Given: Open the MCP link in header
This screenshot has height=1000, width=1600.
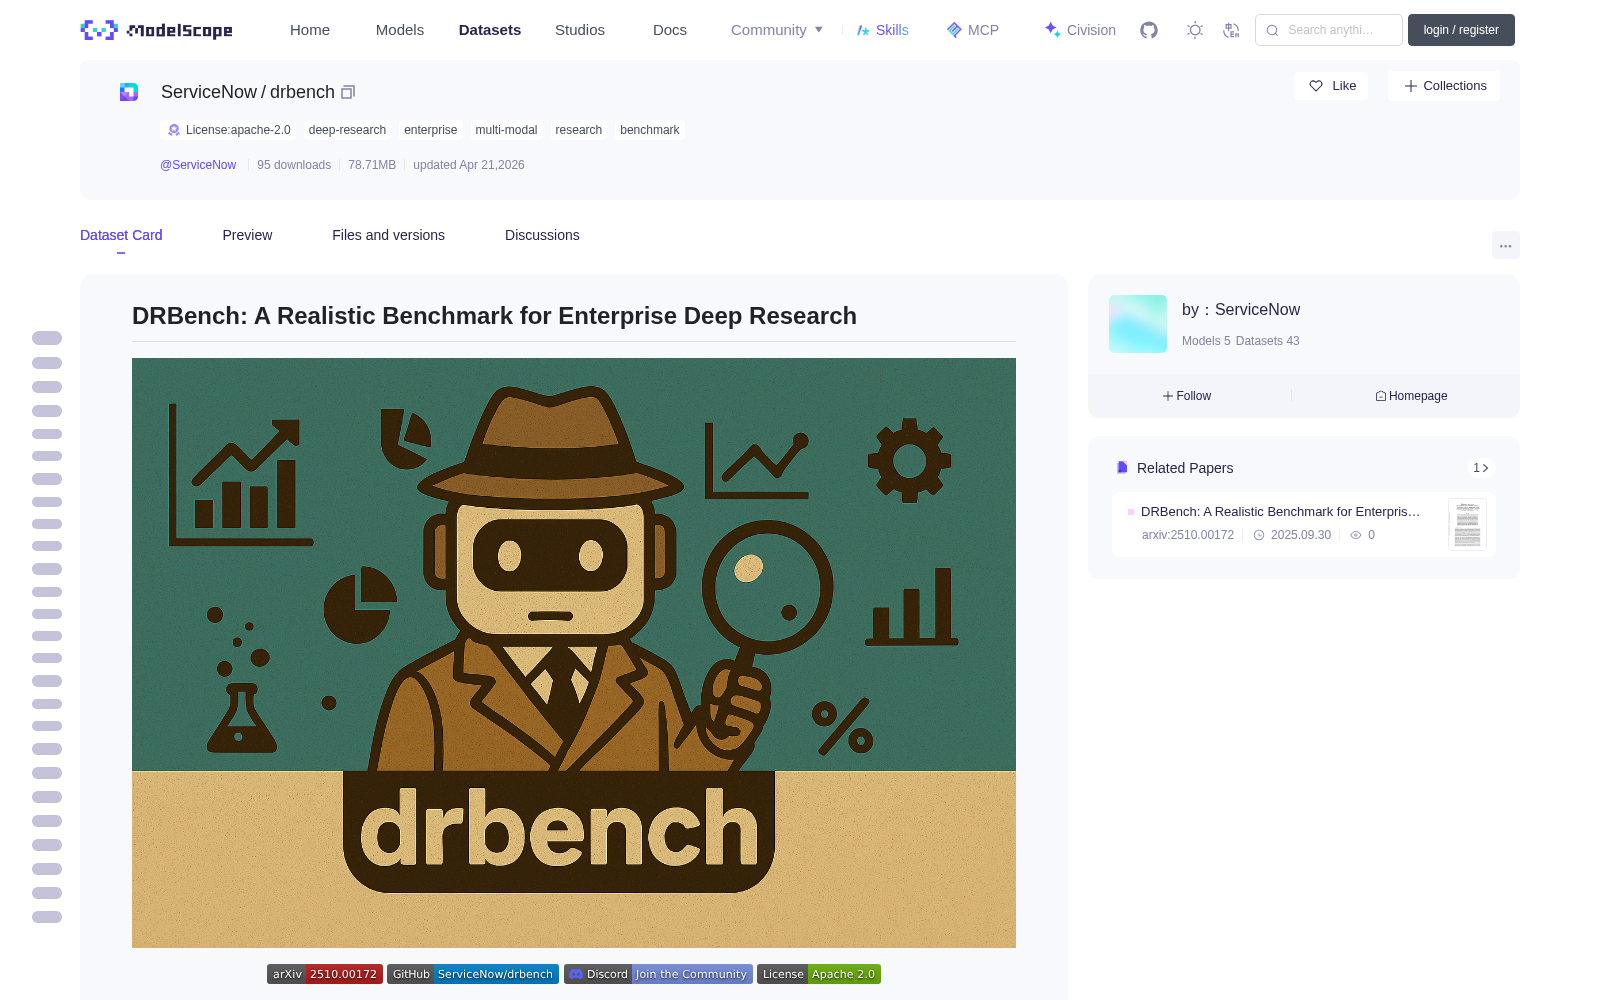Looking at the screenshot, I should pyautogui.click(x=973, y=30).
